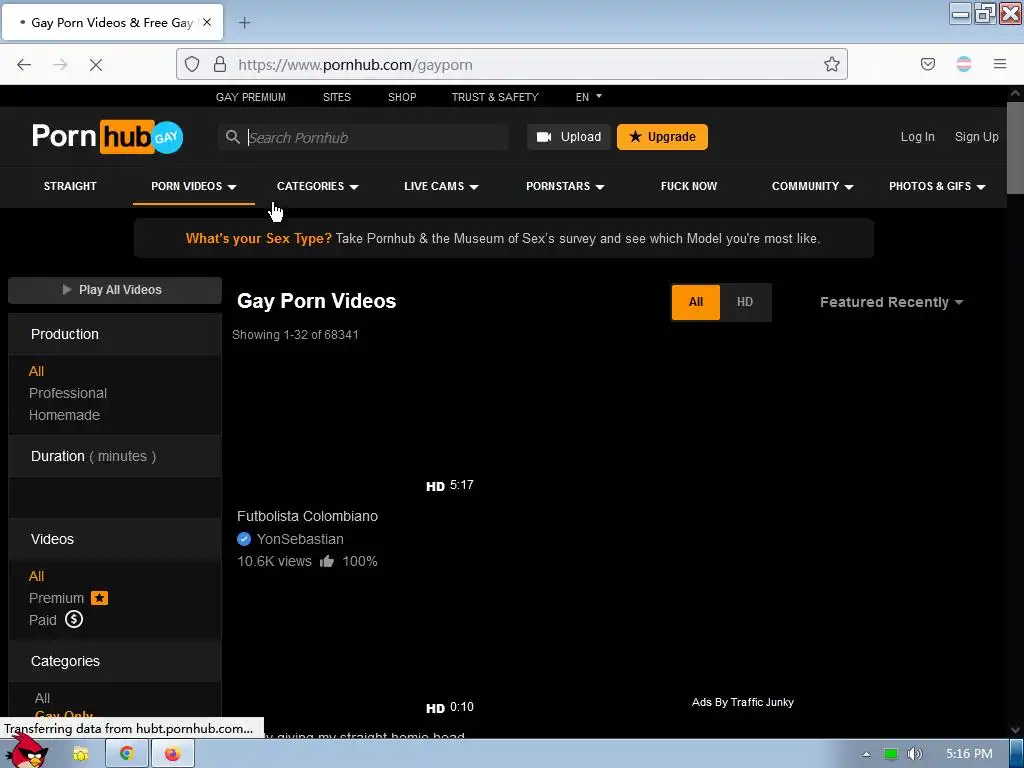1024x768 pixels.
Task: Open Sites in the top bar
Action: pyautogui.click(x=337, y=97)
